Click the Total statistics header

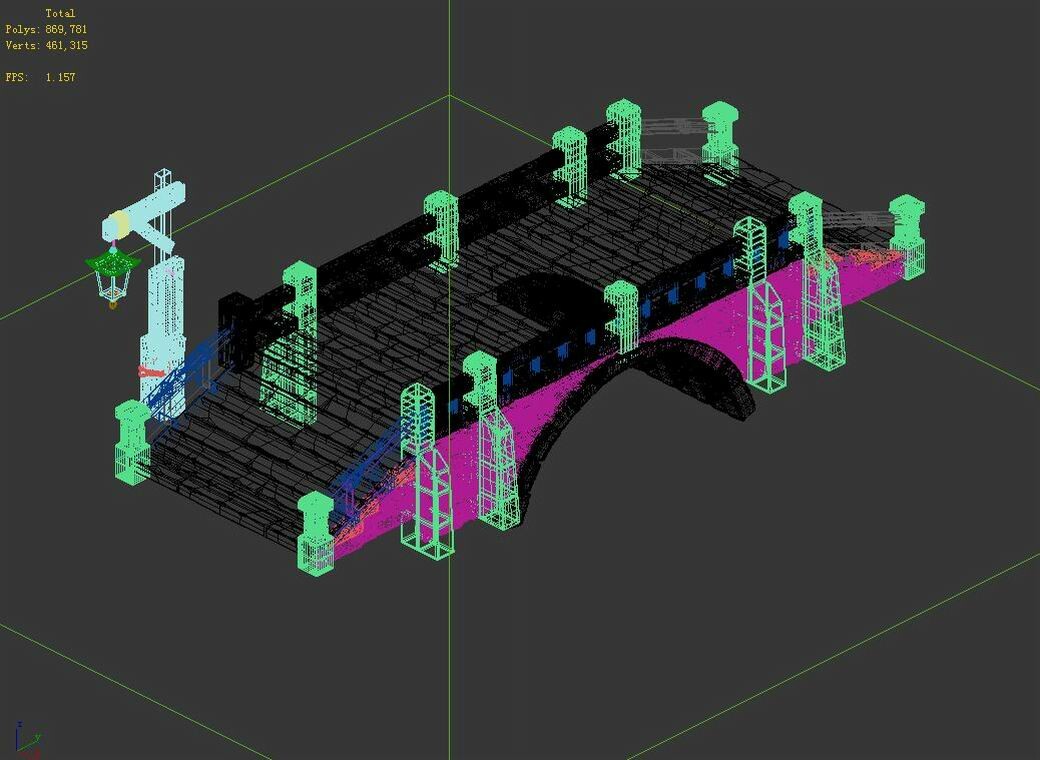[x=60, y=13]
